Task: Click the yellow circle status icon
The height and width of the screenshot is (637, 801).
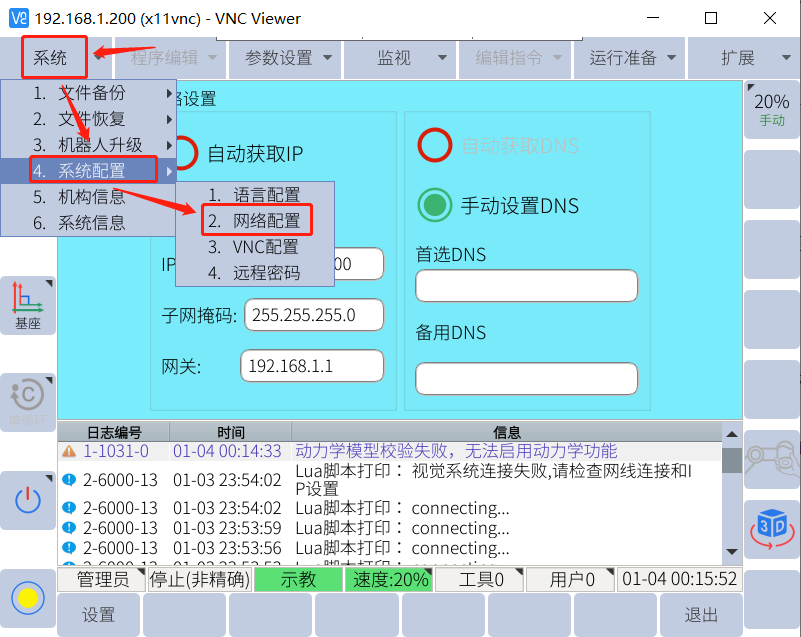Action: pos(27,597)
